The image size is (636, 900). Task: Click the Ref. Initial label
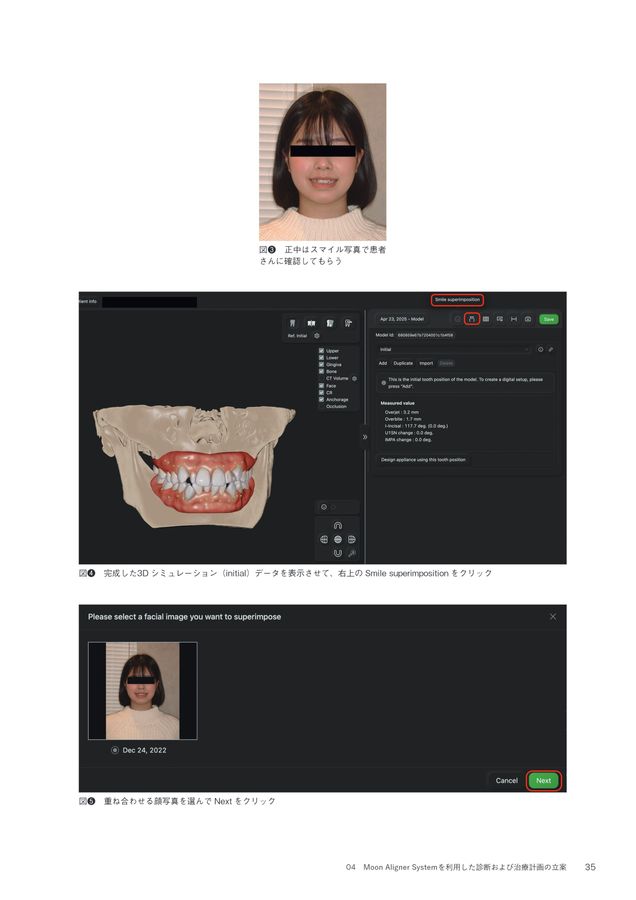[297, 336]
